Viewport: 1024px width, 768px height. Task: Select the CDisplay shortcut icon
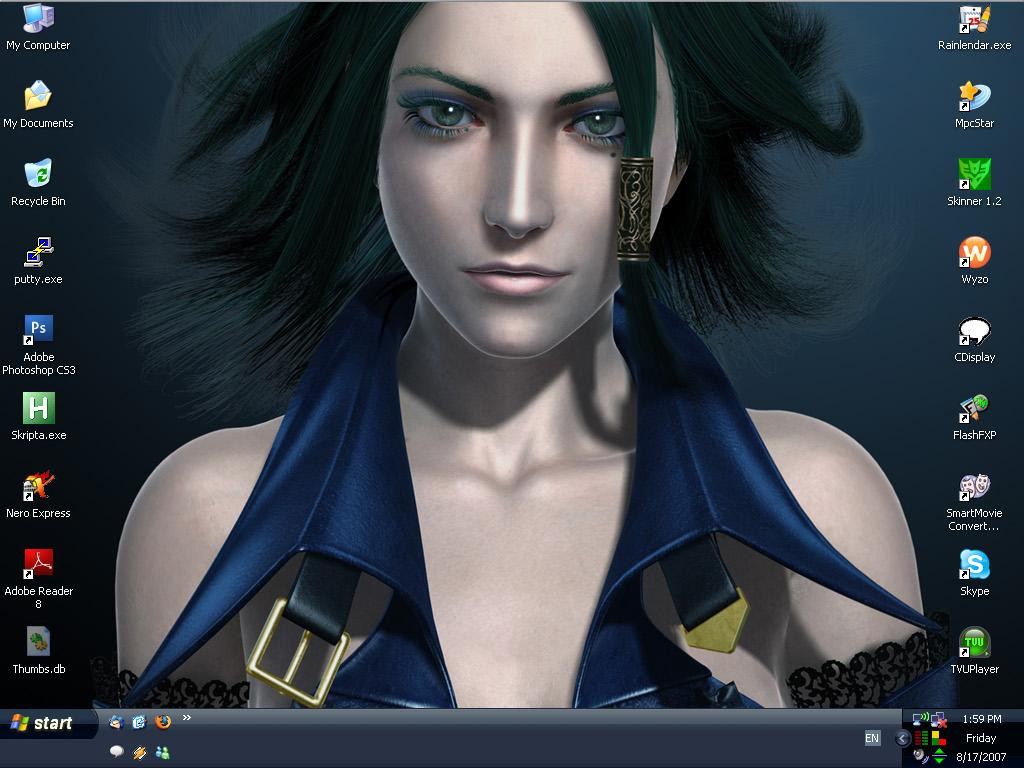coord(974,339)
